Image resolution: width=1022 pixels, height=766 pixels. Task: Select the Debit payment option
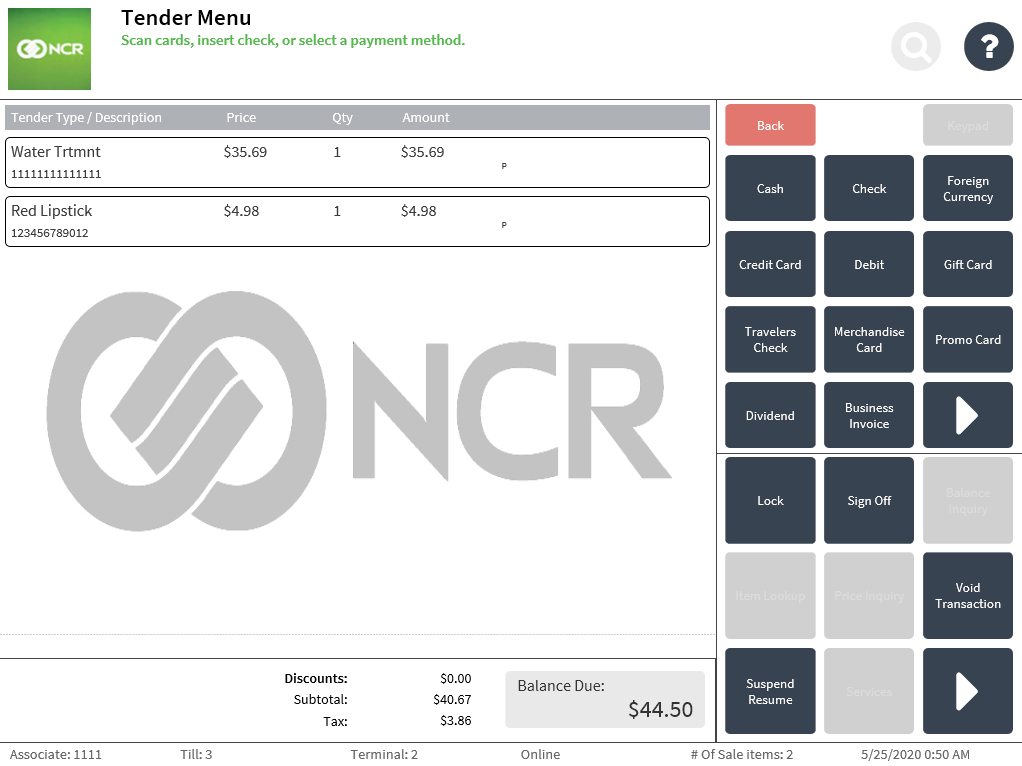869,264
